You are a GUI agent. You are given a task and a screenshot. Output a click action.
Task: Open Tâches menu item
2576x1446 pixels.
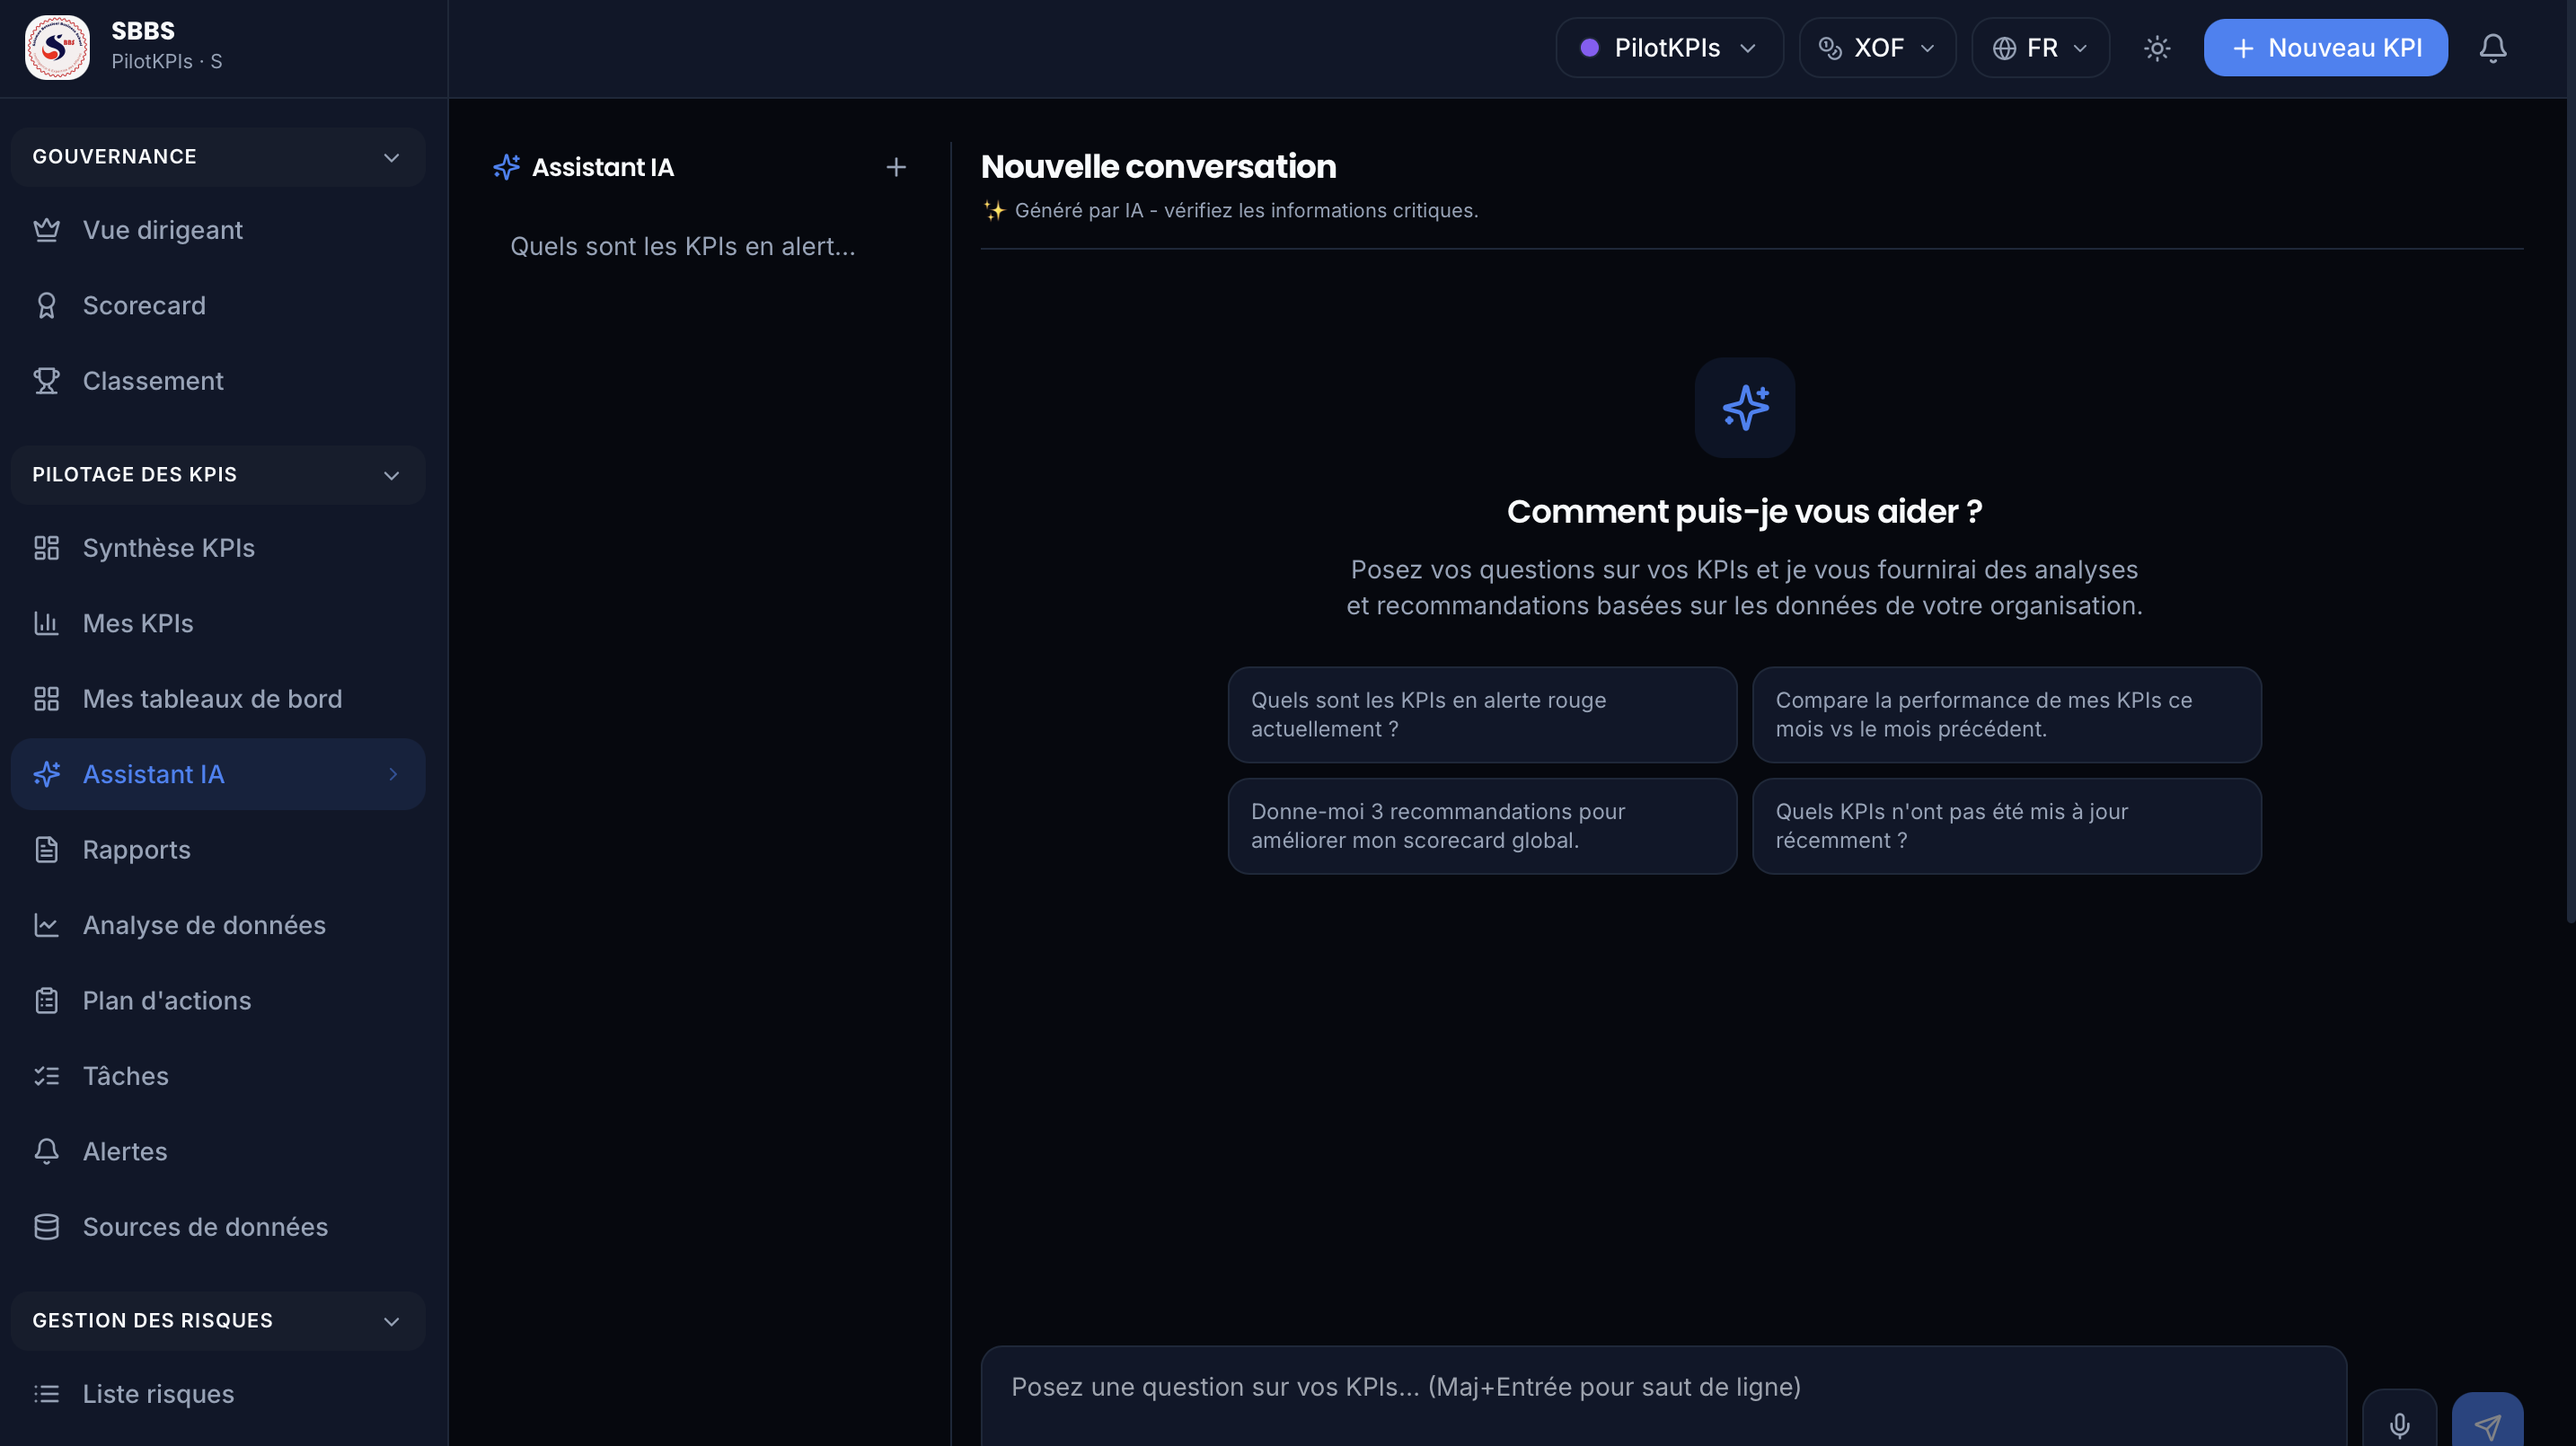click(x=218, y=1077)
